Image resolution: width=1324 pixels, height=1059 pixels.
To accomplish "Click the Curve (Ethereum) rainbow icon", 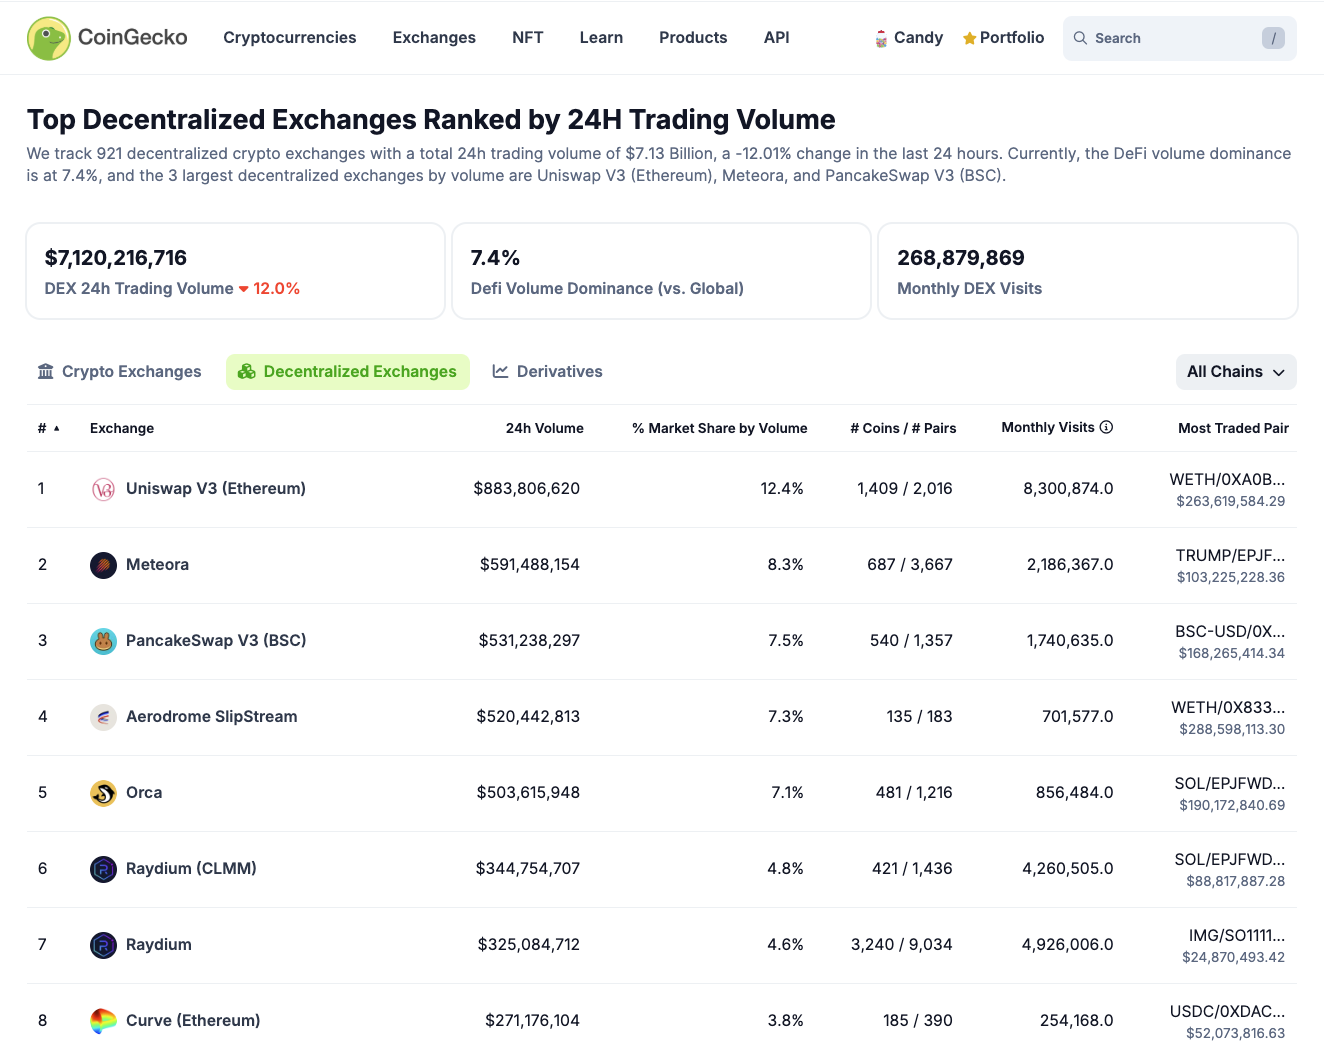I will tap(103, 1021).
